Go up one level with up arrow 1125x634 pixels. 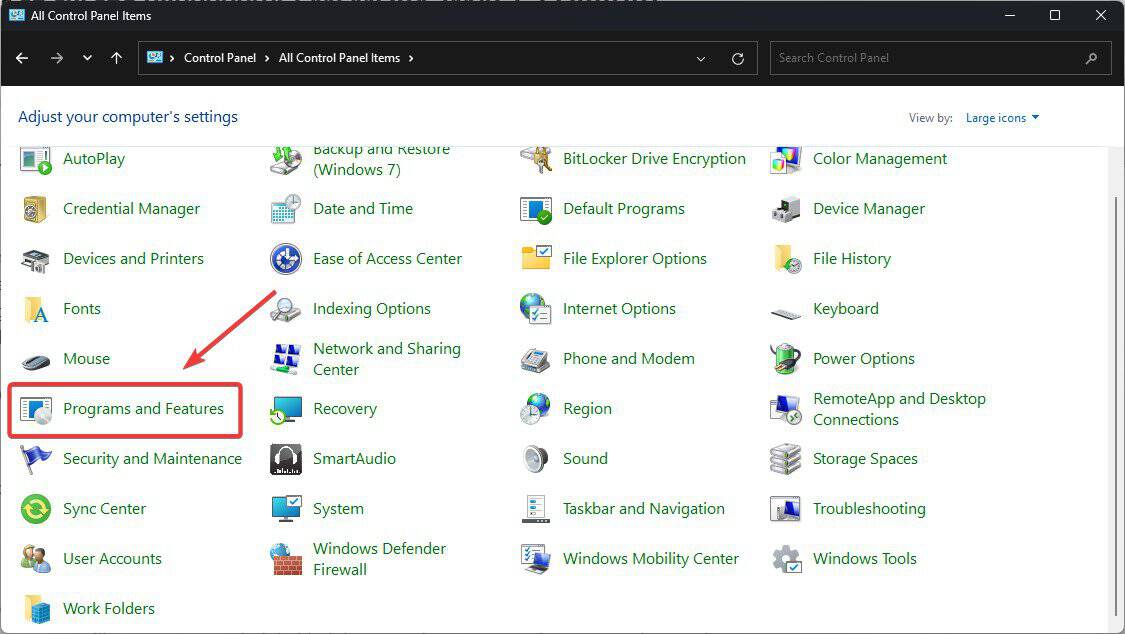(x=116, y=58)
